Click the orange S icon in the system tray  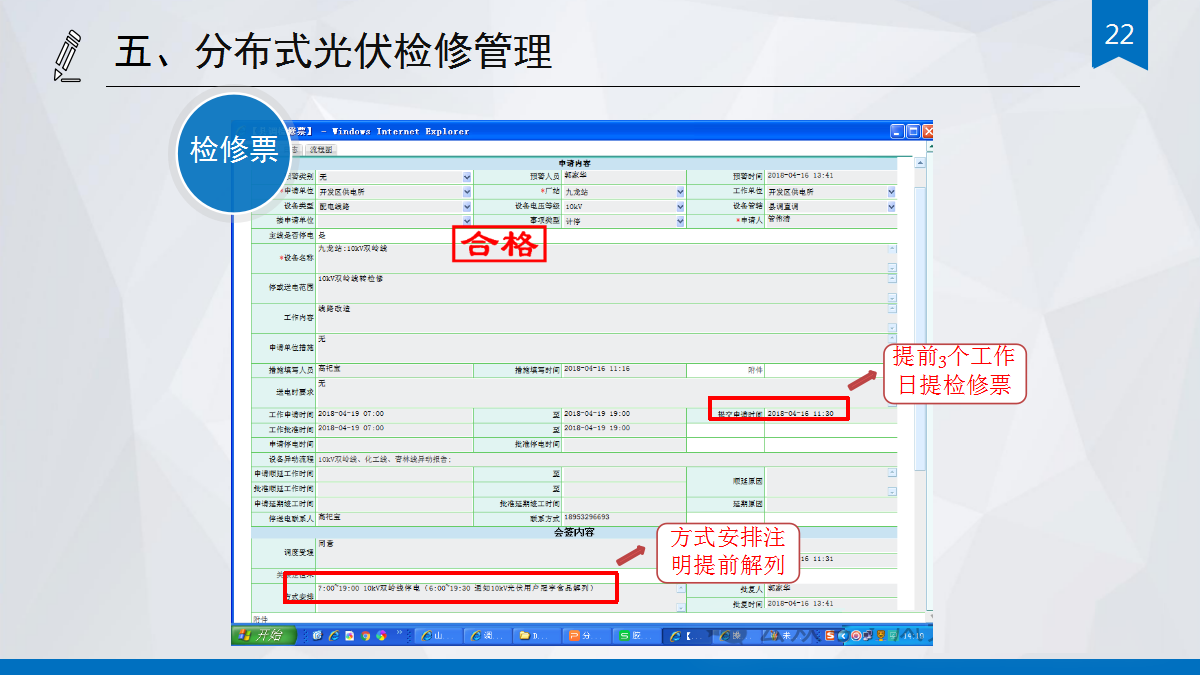click(x=830, y=636)
